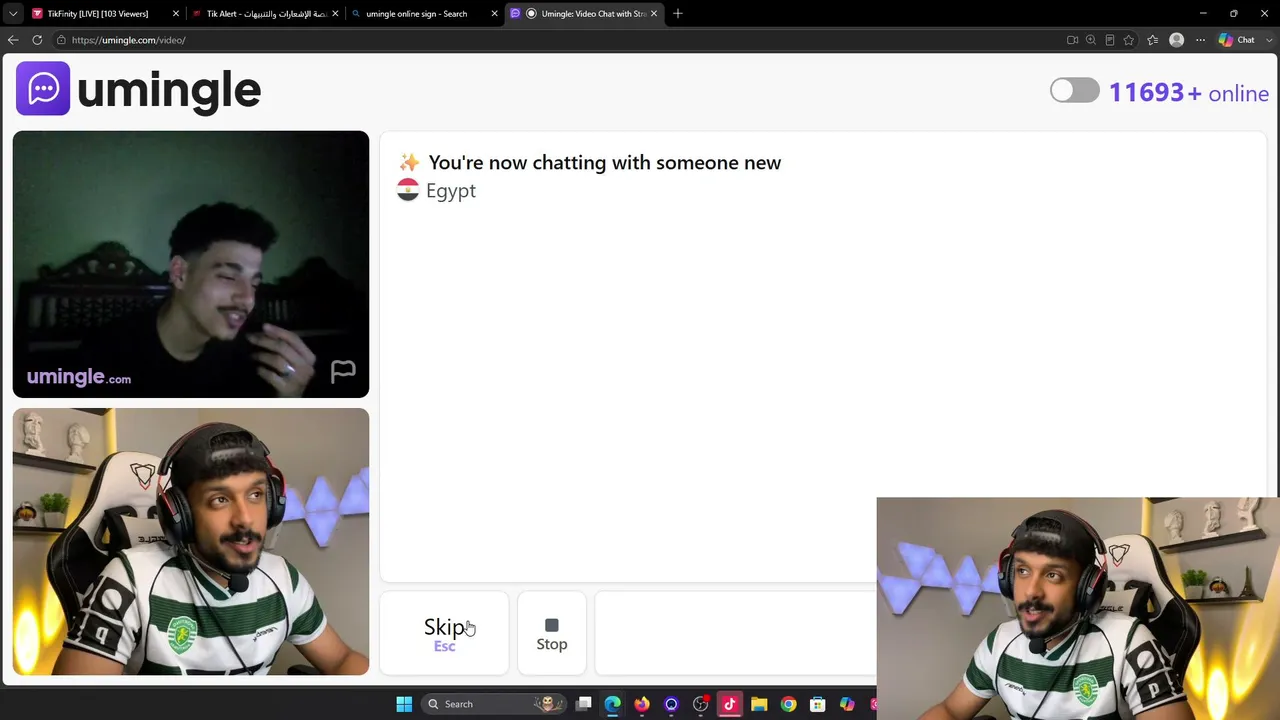This screenshot has width=1280, height=720.
Task: Click the 11693+ online counter text
Action: 1189,93
